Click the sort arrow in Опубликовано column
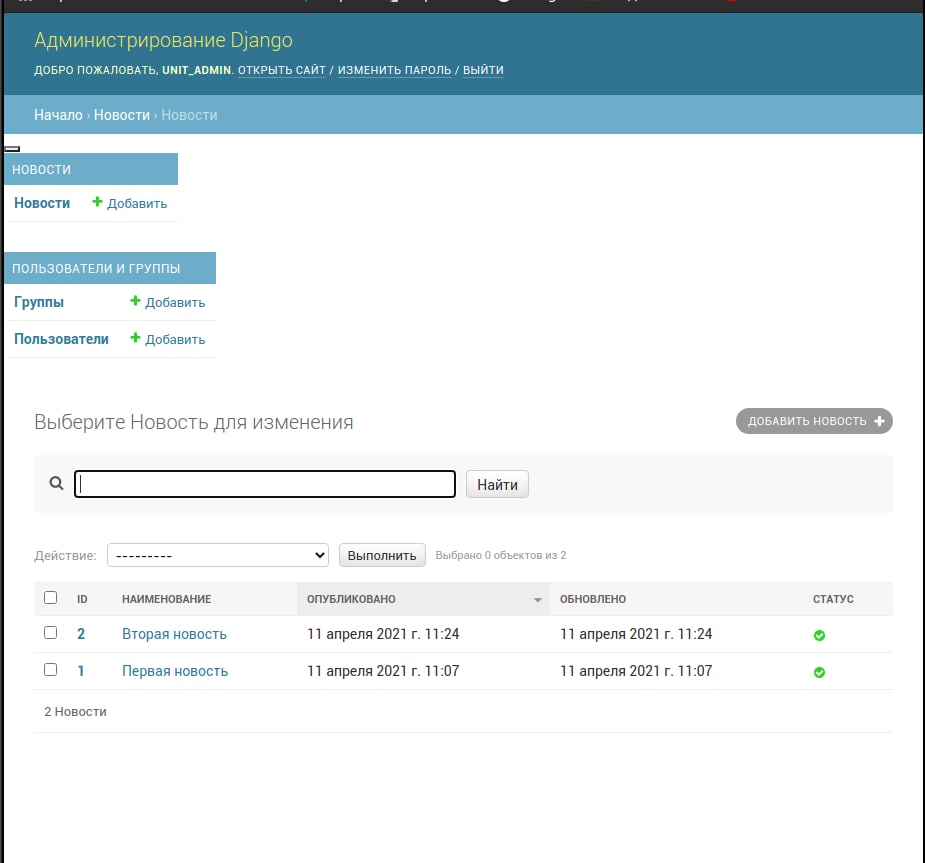The height and width of the screenshot is (863, 925). pyautogui.click(x=538, y=600)
